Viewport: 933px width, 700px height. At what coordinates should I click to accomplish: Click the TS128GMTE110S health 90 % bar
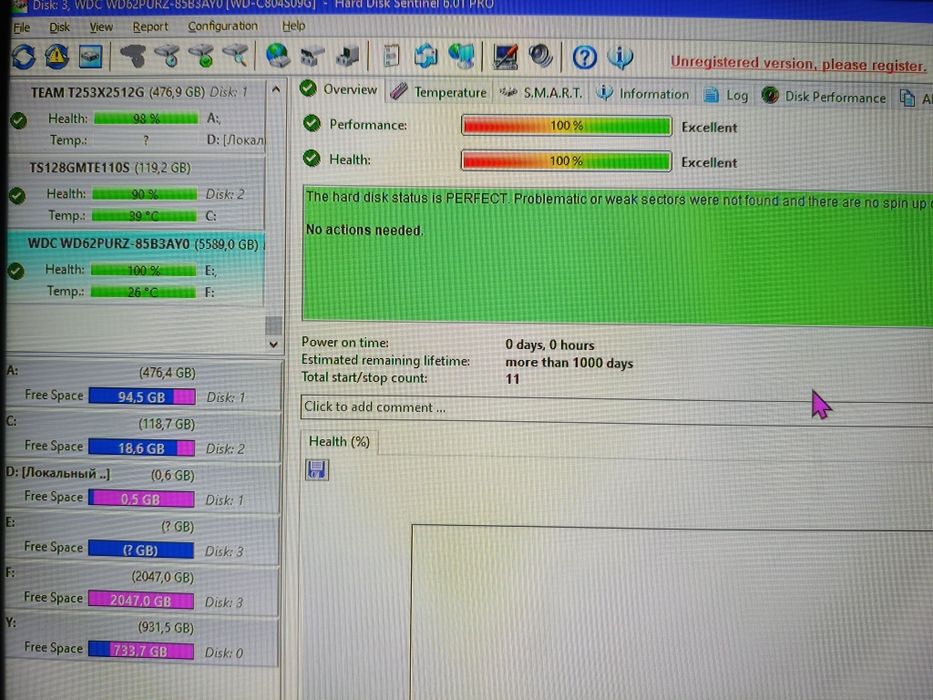pos(145,194)
